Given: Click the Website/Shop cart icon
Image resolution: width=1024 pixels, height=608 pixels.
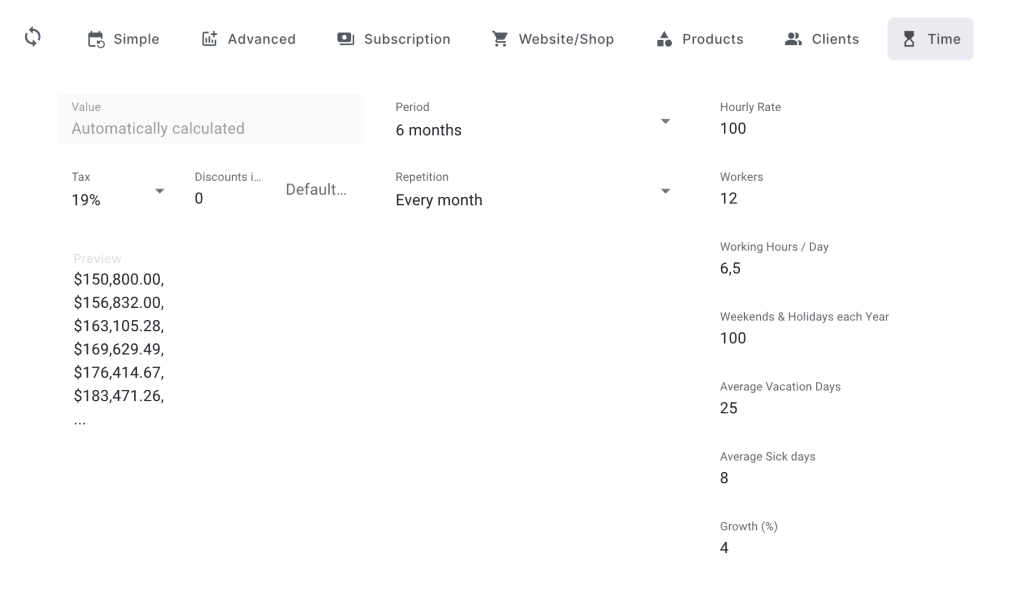Looking at the screenshot, I should point(500,39).
